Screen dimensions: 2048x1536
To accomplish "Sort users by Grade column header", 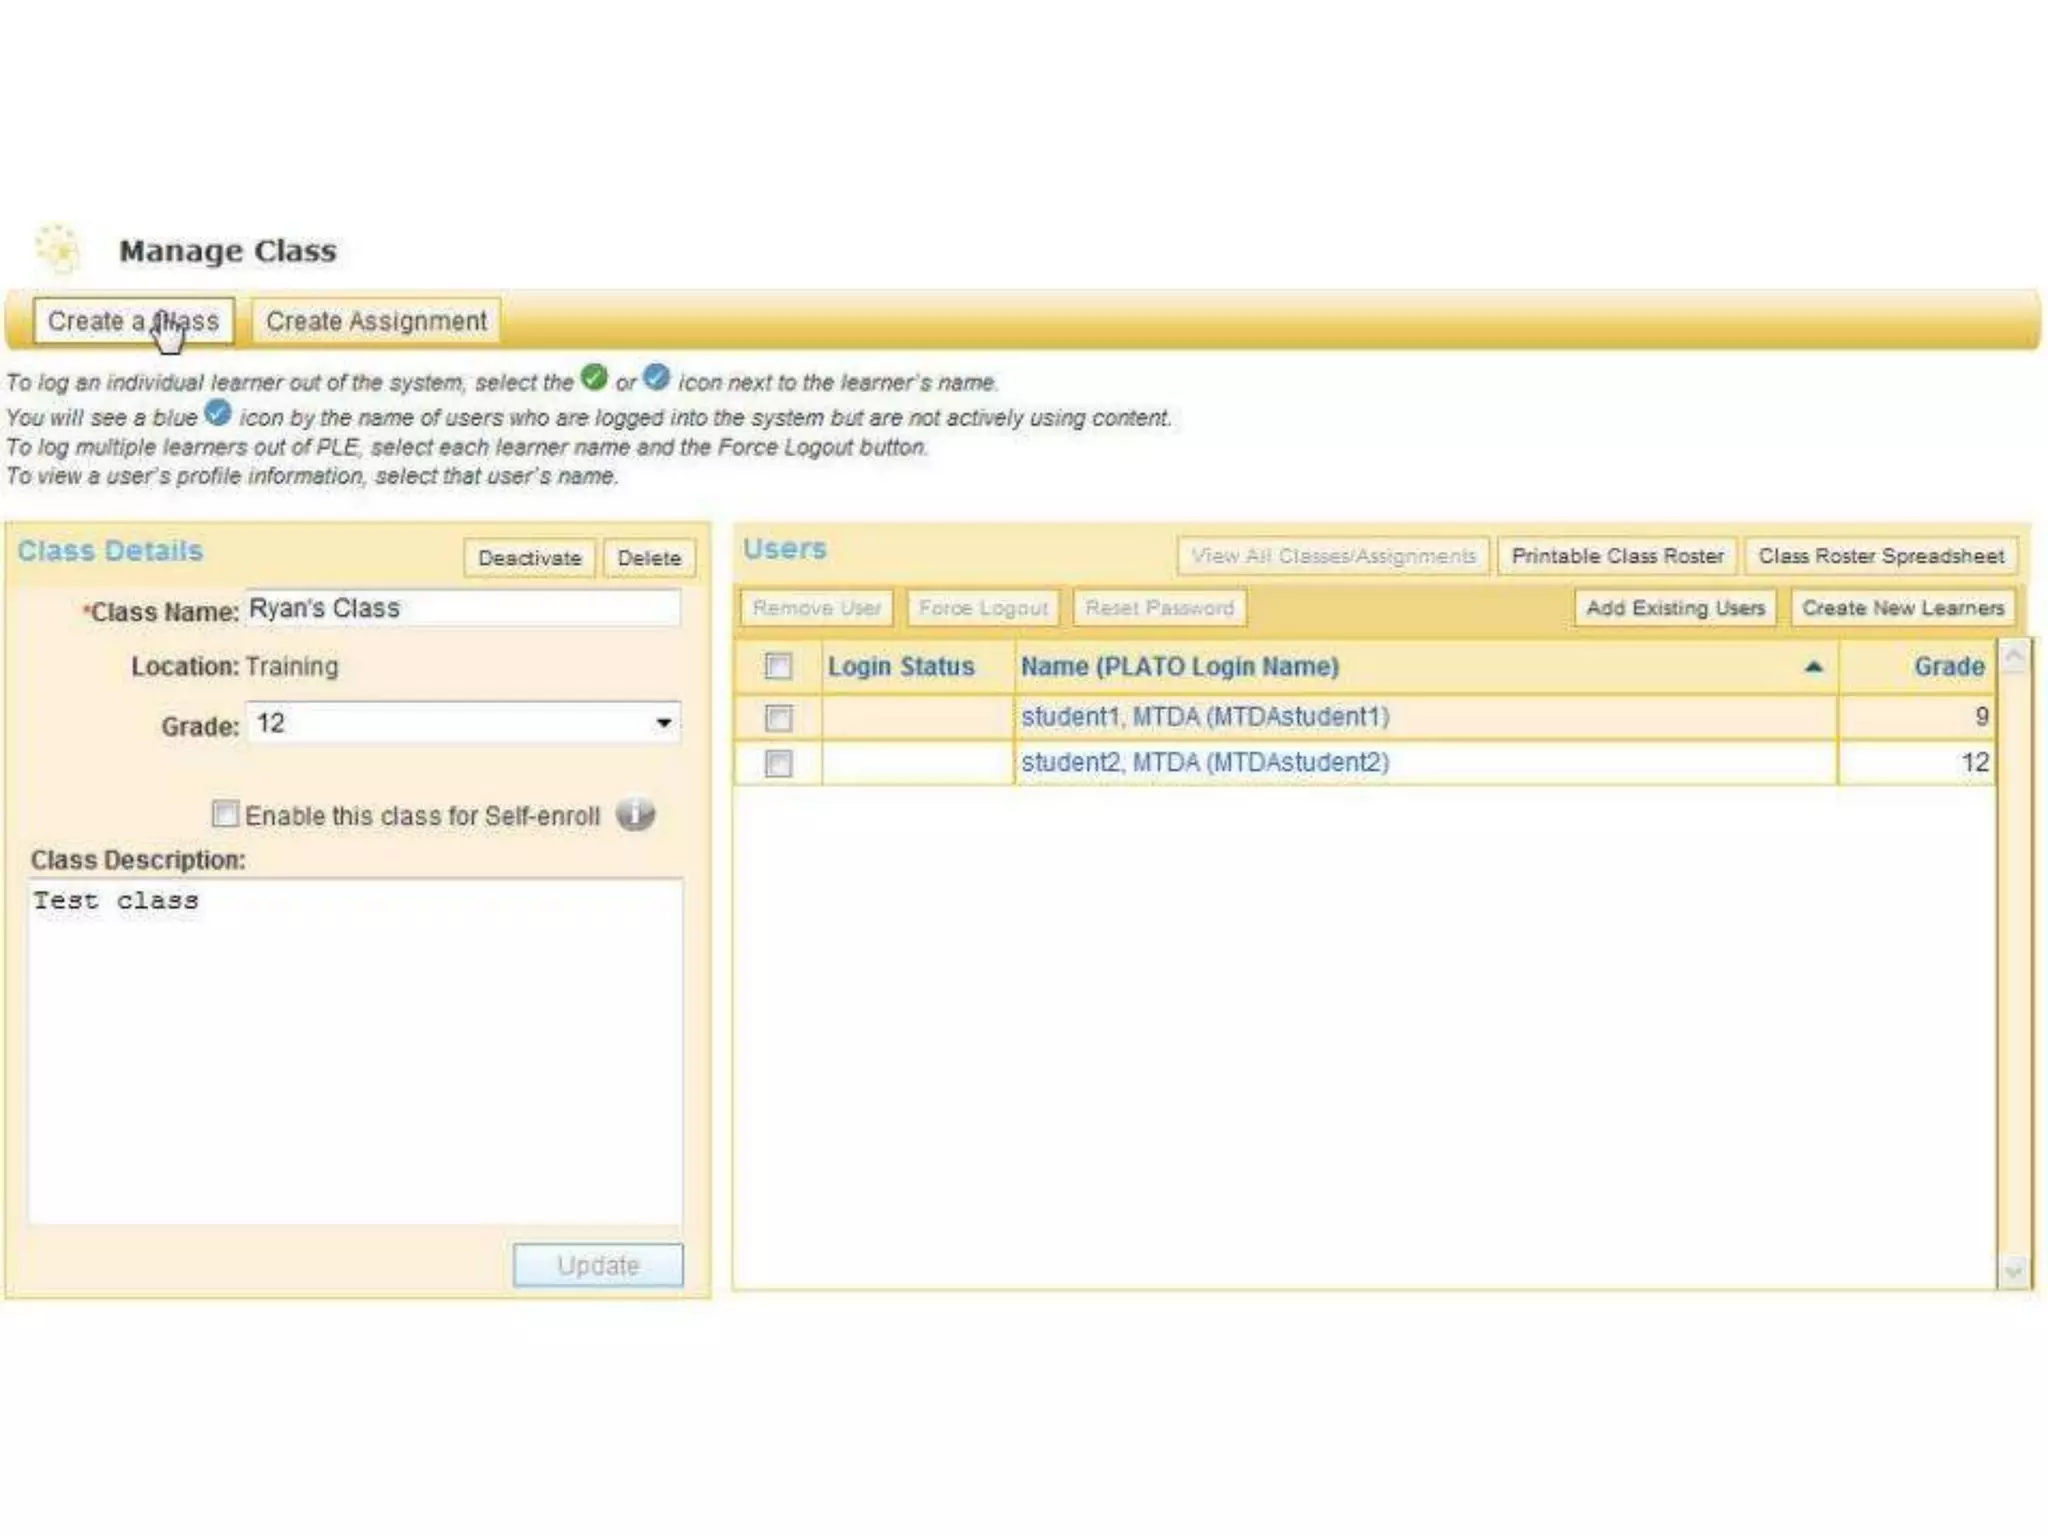I will [1947, 667].
